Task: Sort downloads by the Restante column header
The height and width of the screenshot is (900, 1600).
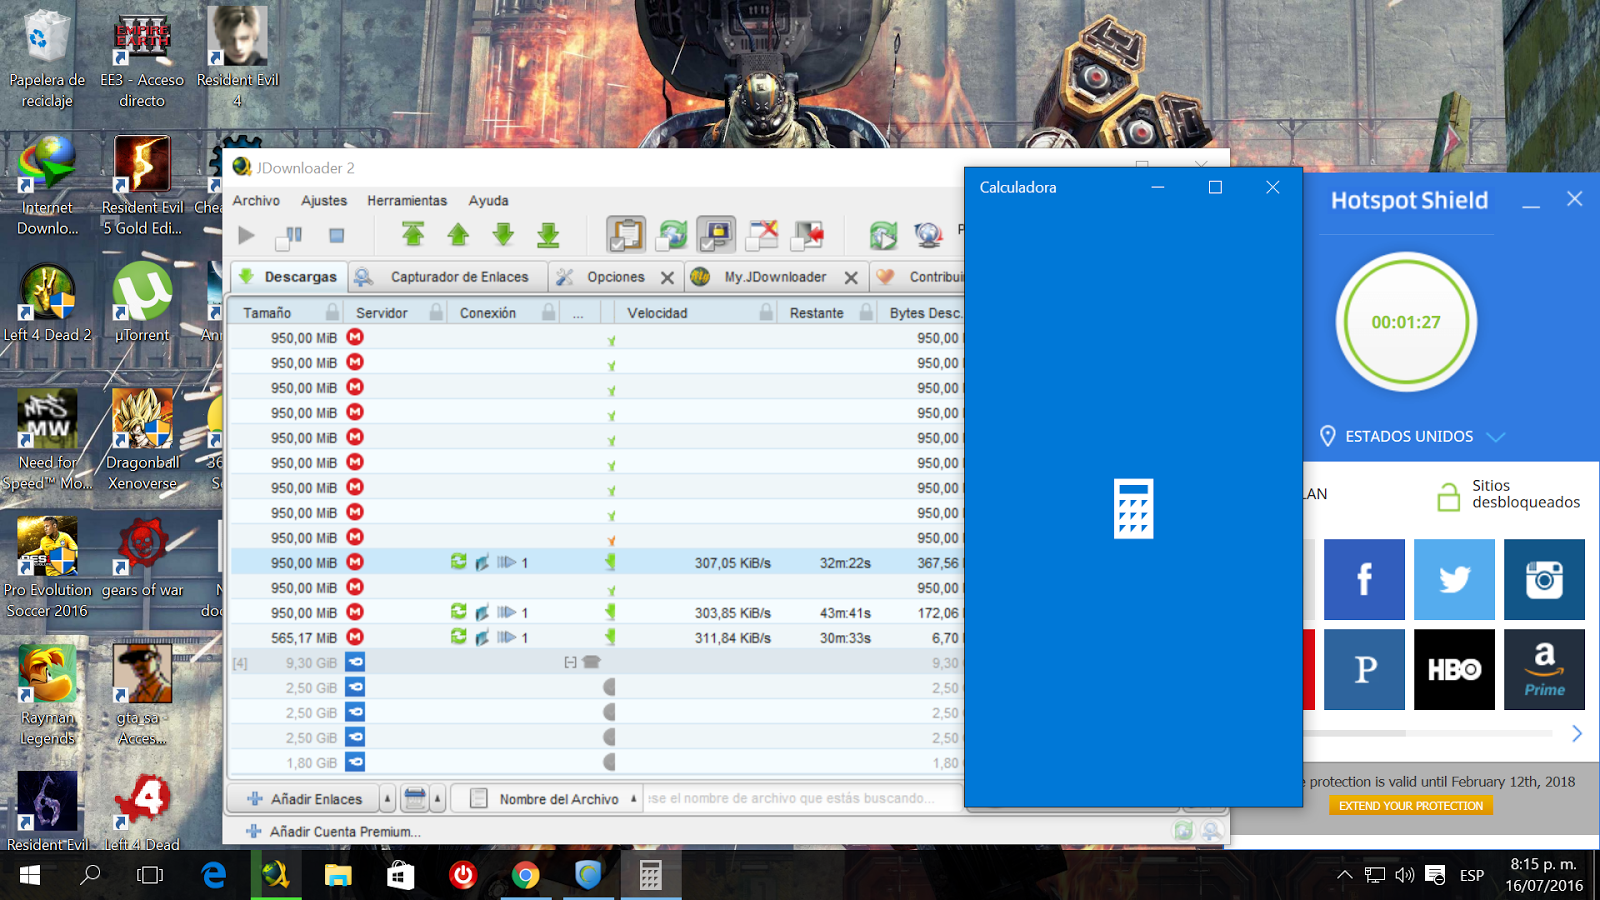Action: 817,313
